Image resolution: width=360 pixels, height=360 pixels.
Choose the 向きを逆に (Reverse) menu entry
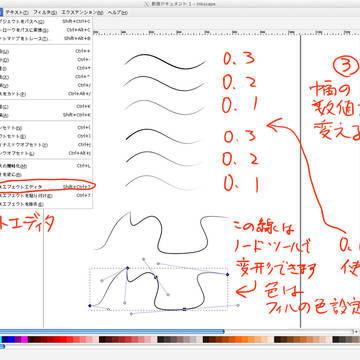(46, 174)
